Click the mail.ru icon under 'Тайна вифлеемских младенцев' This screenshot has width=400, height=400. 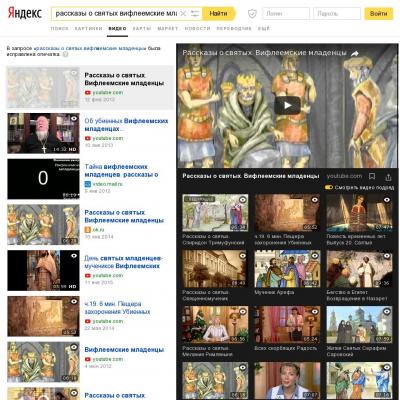click(x=88, y=184)
